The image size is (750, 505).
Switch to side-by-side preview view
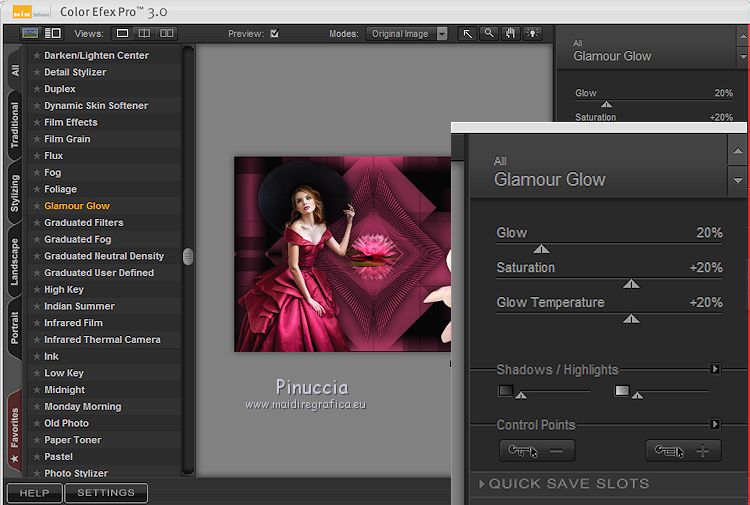(x=167, y=33)
